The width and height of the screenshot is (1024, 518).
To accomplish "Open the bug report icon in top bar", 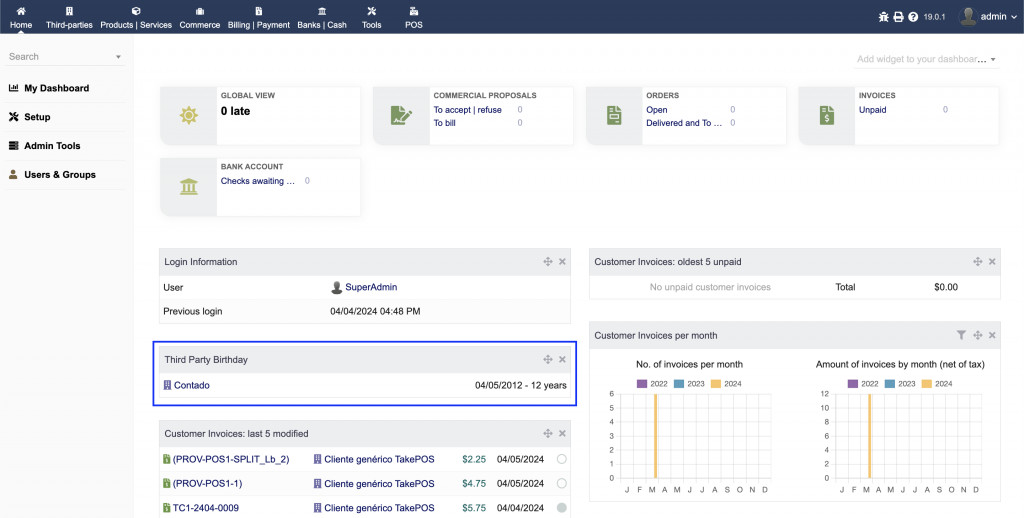I will pos(883,17).
